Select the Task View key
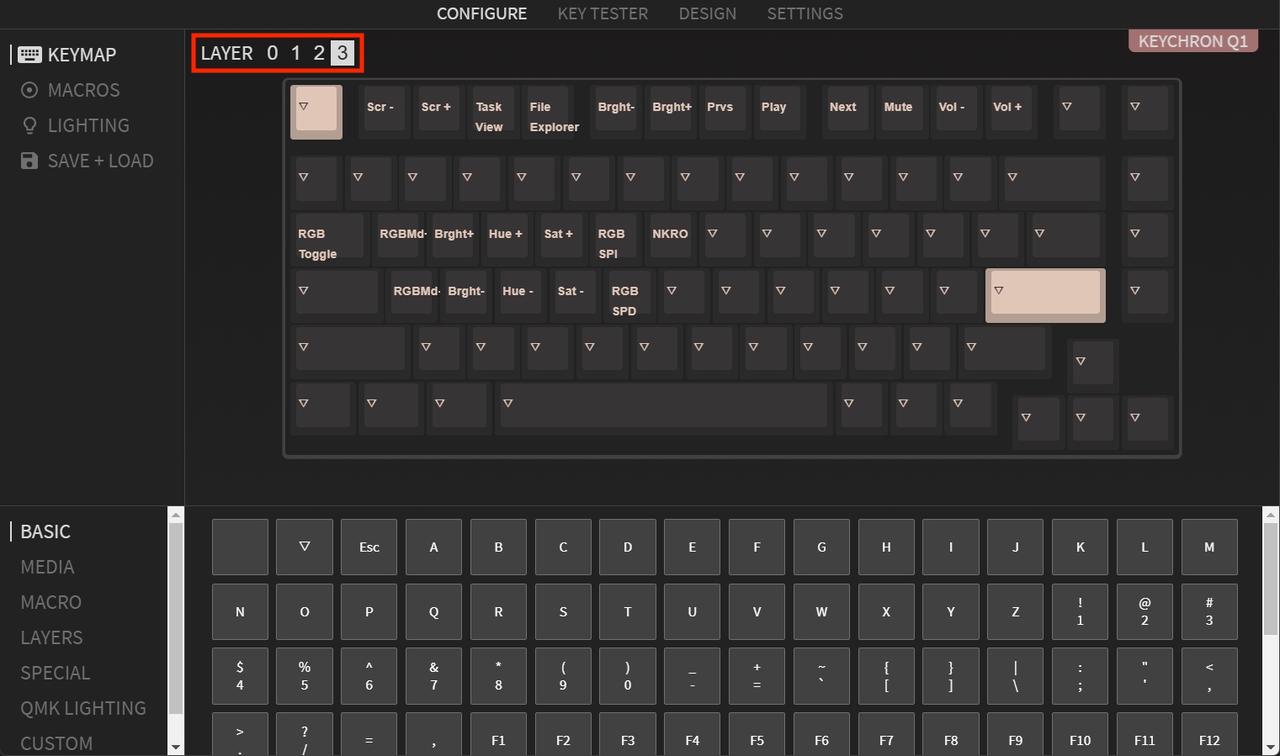Screen dimensions: 1280x756 (x=490, y=111)
